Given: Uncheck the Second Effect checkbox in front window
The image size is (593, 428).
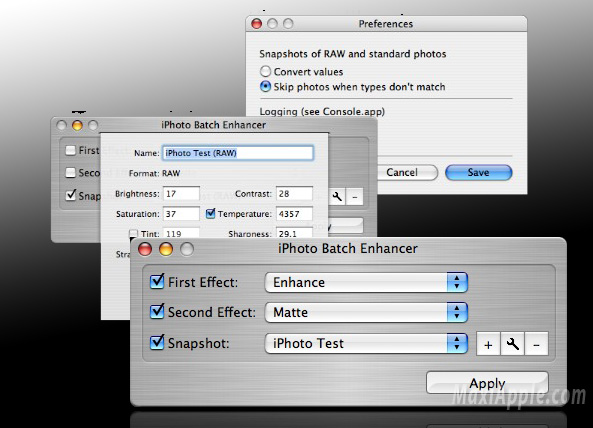Looking at the screenshot, I should [157, 312].
